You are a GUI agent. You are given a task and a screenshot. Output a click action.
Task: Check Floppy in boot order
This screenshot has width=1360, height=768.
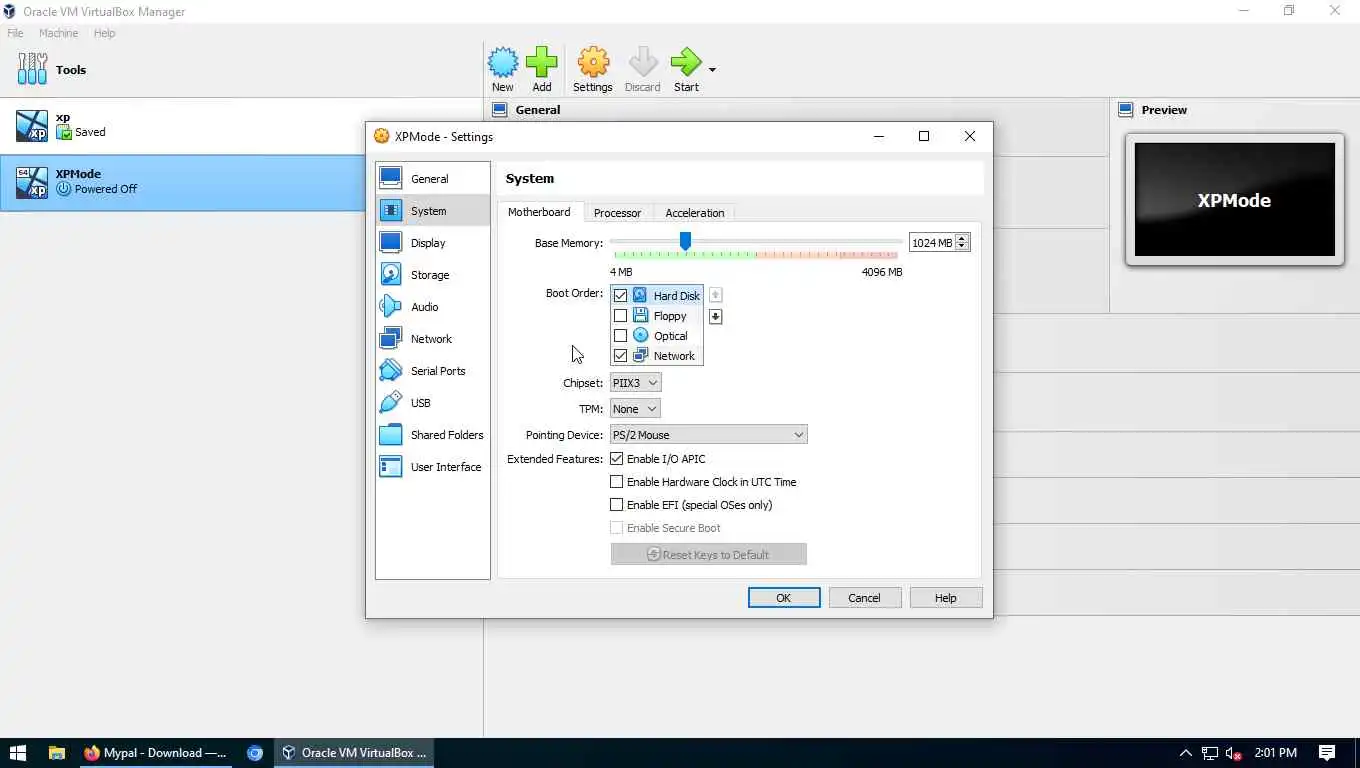[620, 316]
